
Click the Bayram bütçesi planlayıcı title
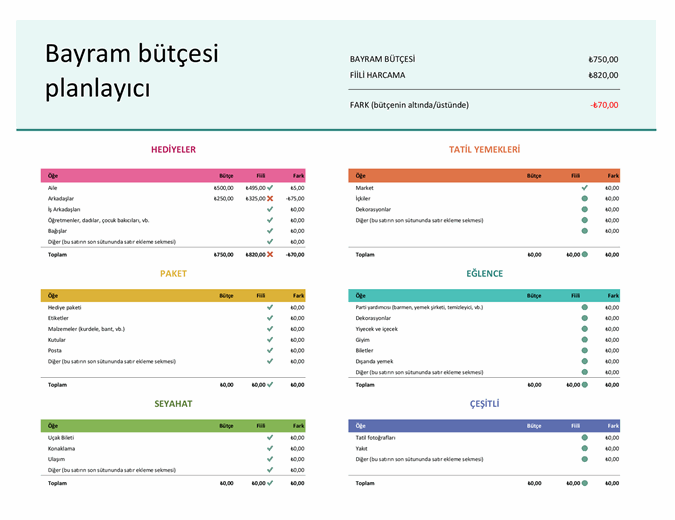(131, 71)
